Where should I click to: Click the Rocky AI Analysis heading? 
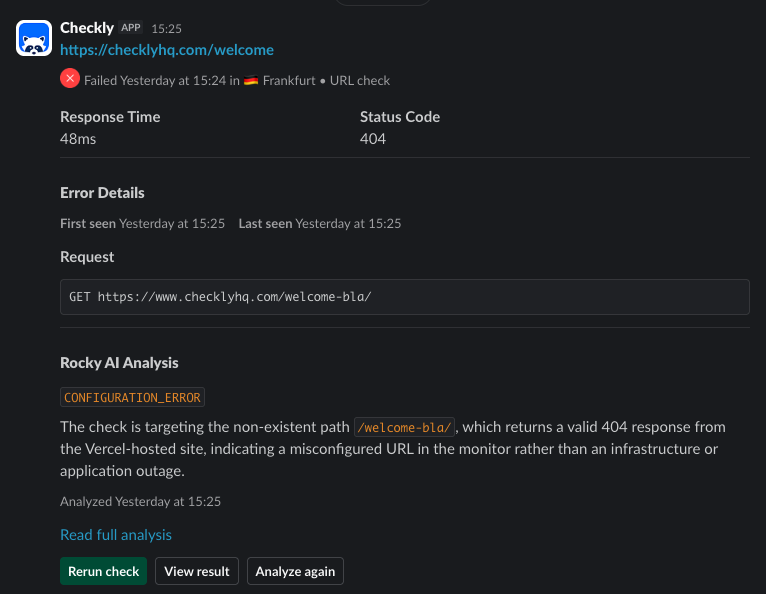coord(119,363)
